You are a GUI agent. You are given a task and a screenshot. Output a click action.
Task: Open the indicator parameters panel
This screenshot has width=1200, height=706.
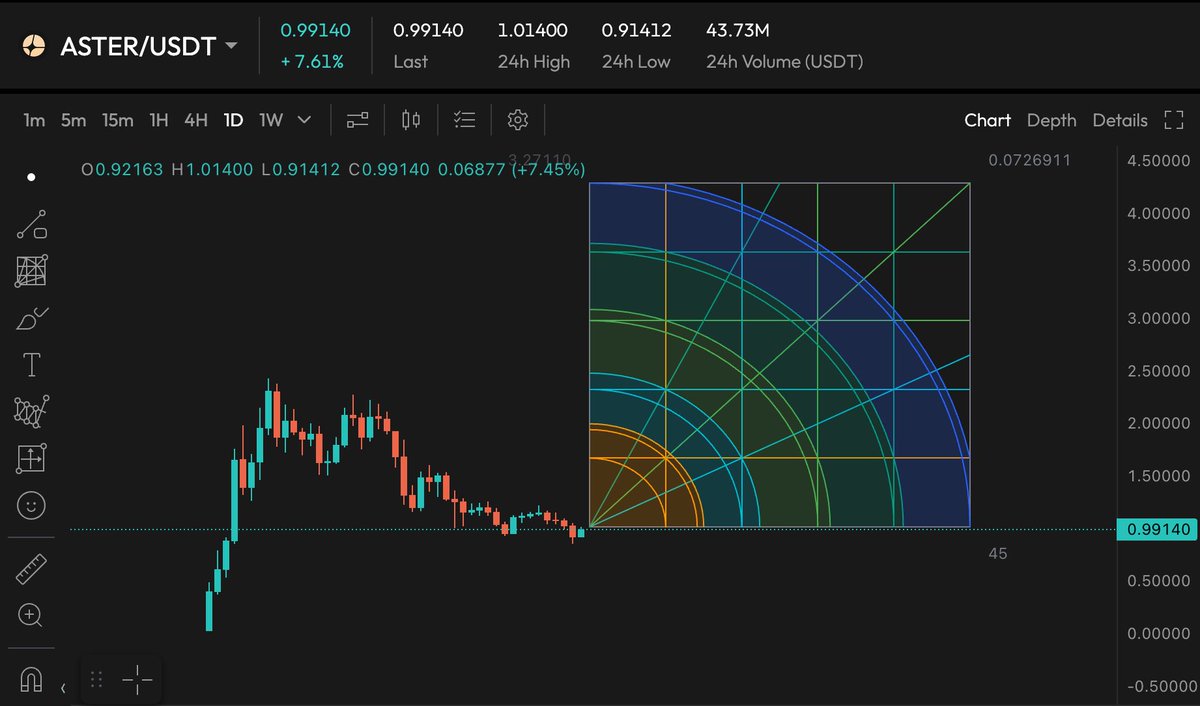click(x=357, y=119)
